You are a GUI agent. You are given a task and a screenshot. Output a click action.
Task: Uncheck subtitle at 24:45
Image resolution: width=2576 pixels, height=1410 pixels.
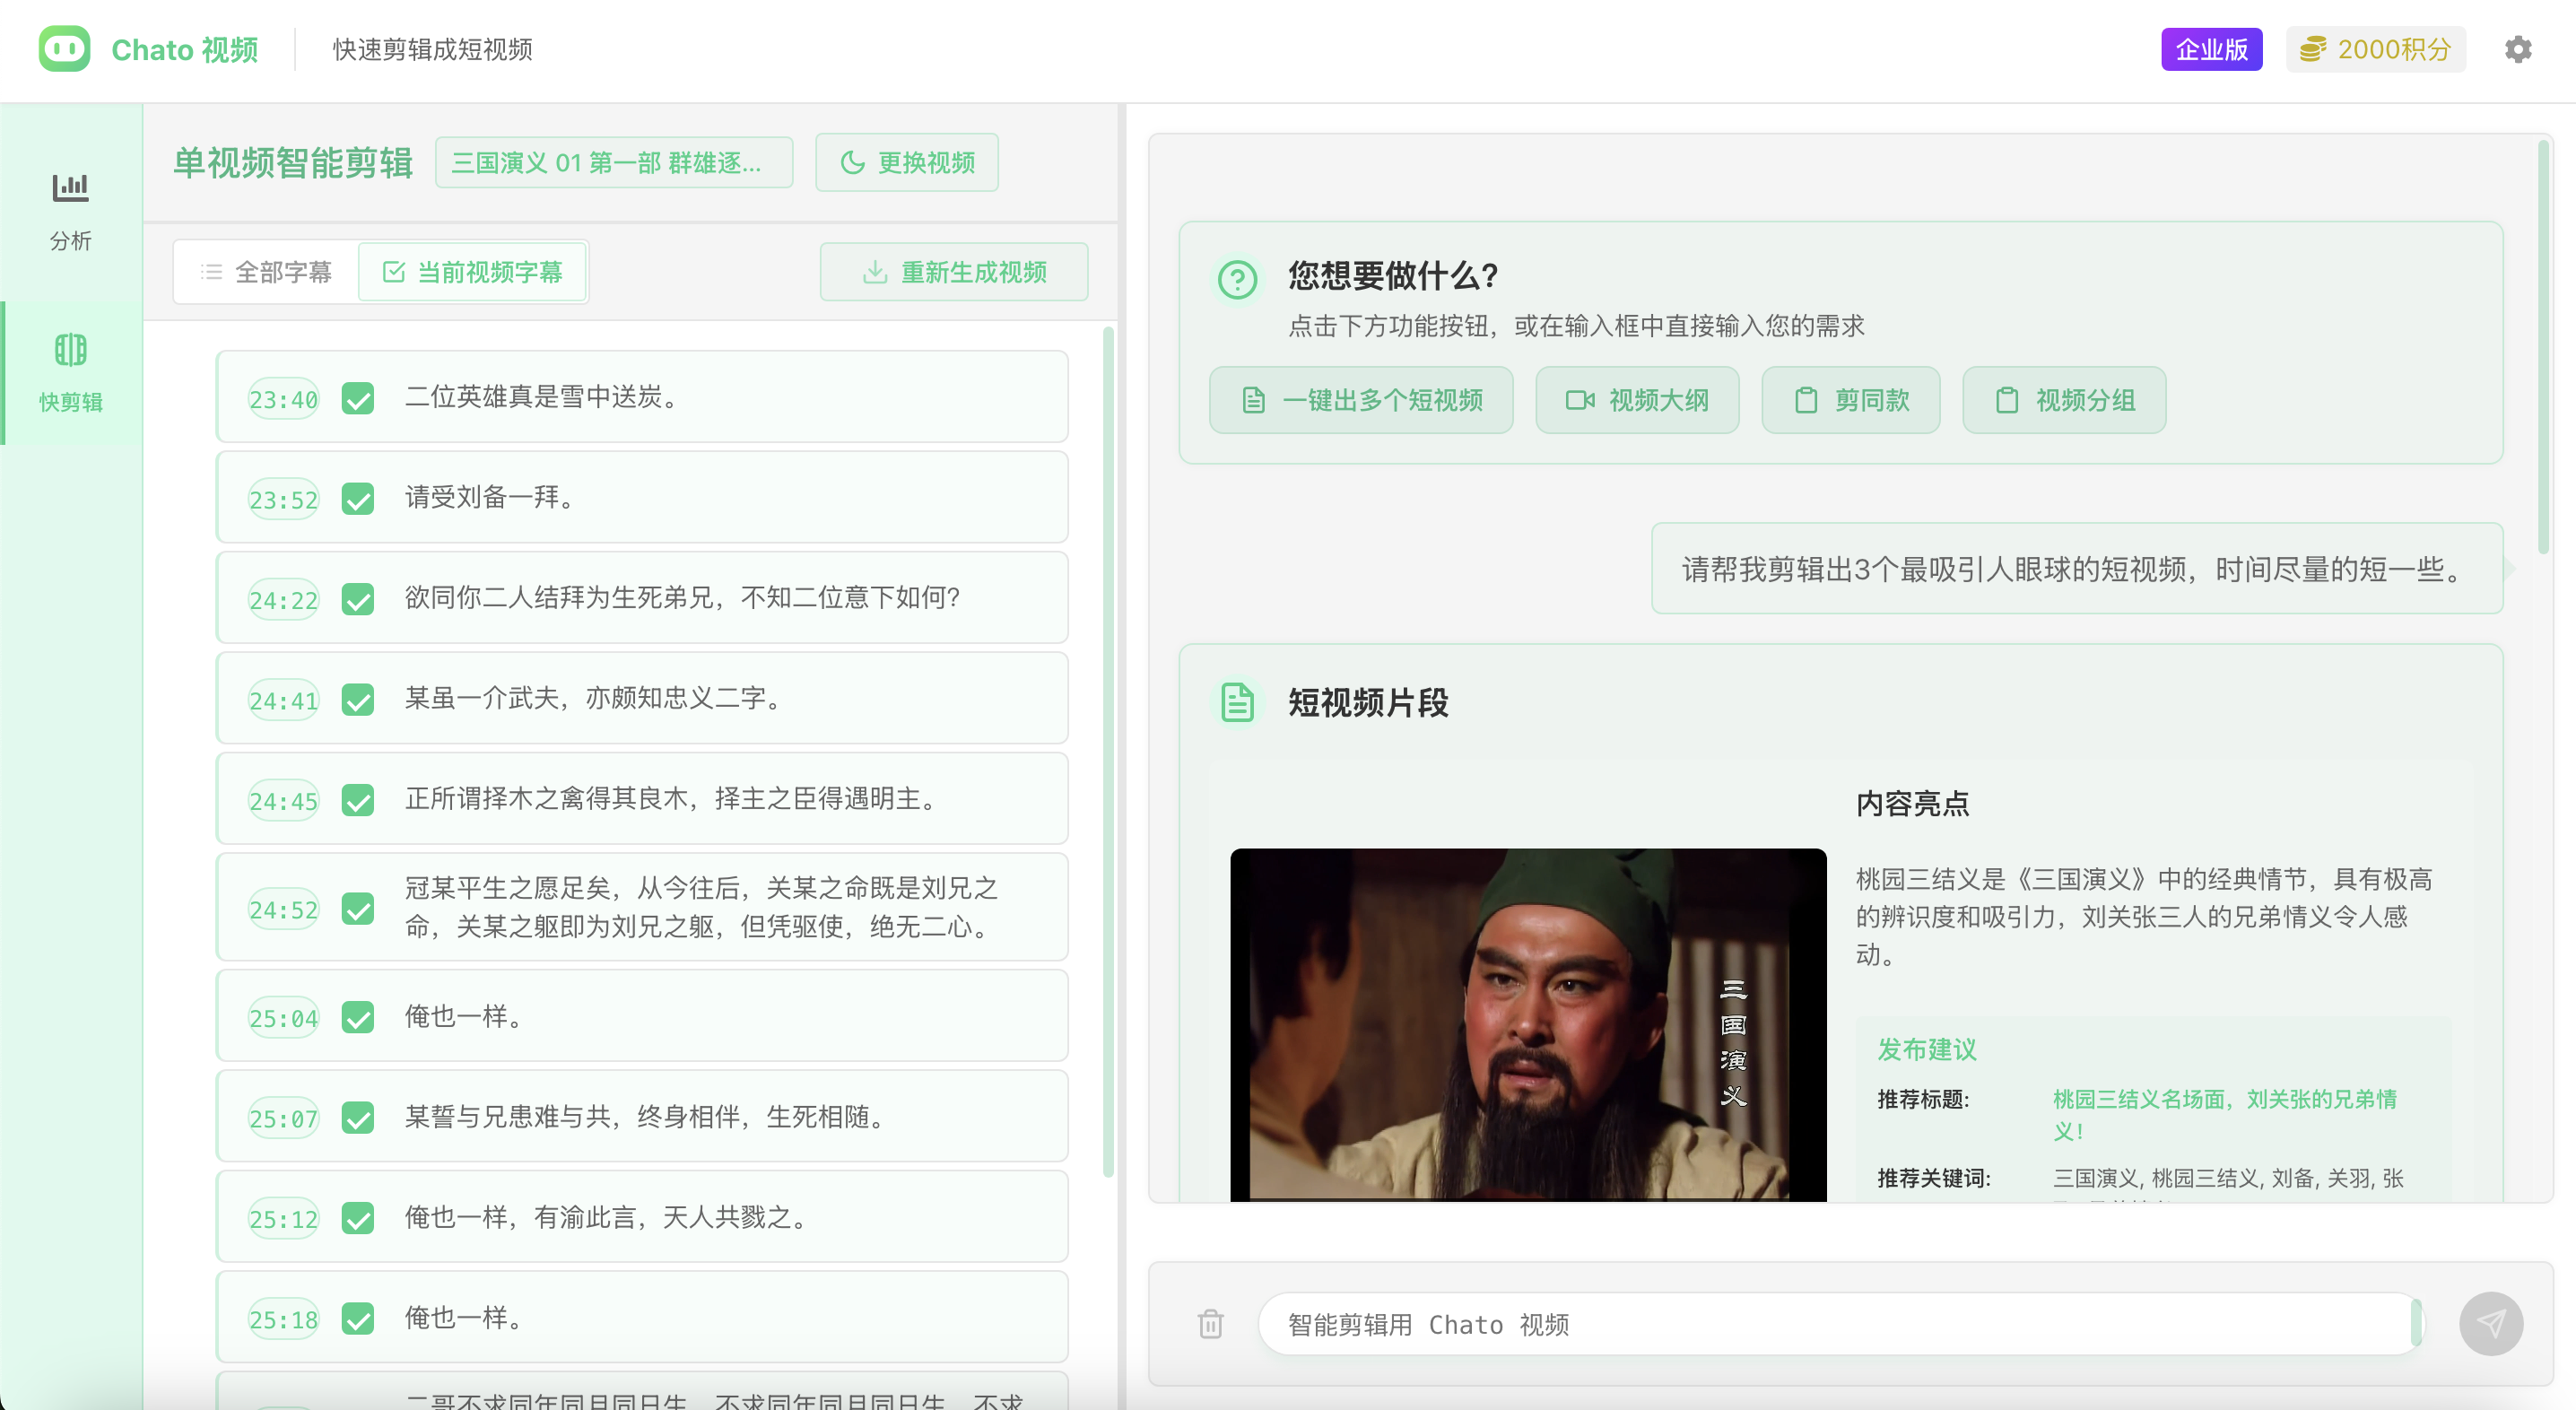(357, 800)
